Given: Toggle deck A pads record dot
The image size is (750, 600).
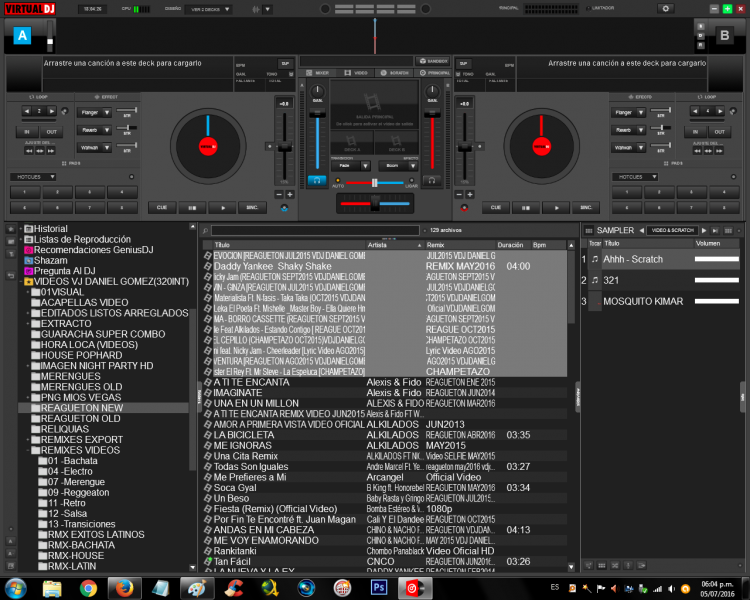Looking at the screenshot, I should coord(132,177).
